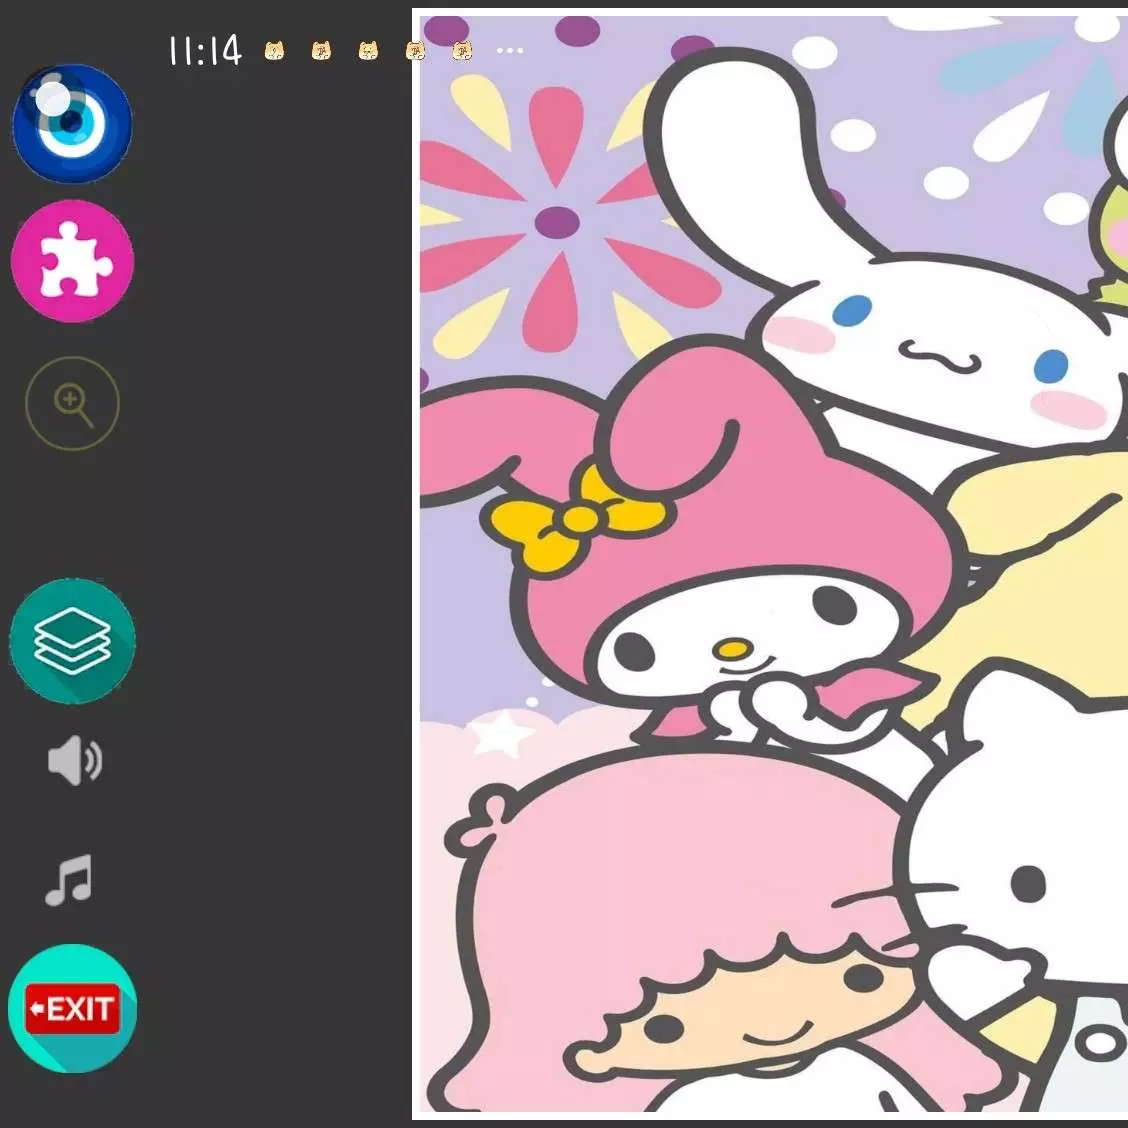Tap the blue eye preview icon
Screen dimensions: 1128x1128
click(x=72, y=123)
